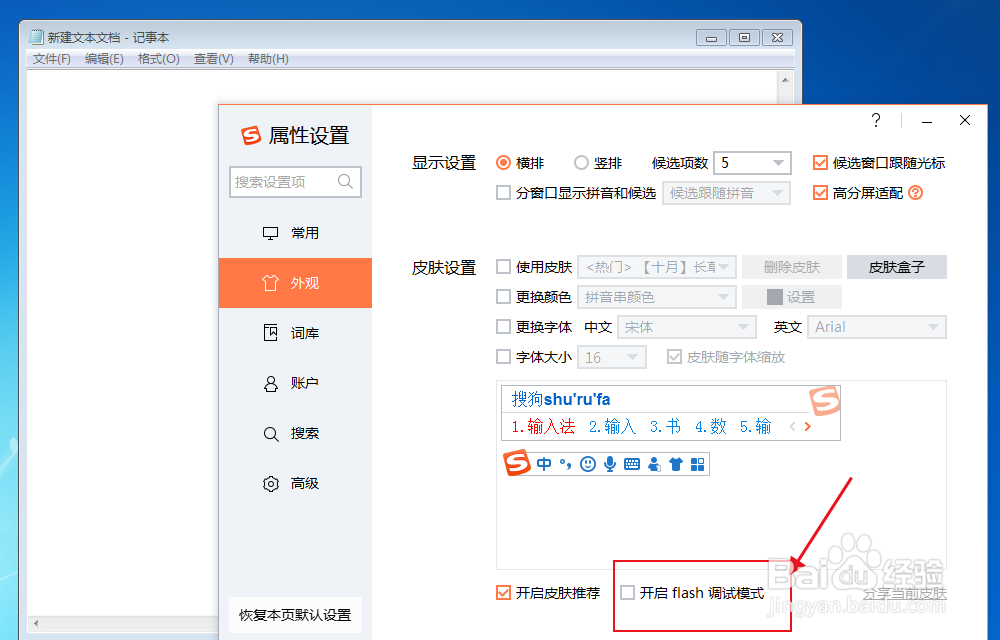
Task: Select the 竖排 radio button
Action: pyautogui.click(x=581, y=163)
